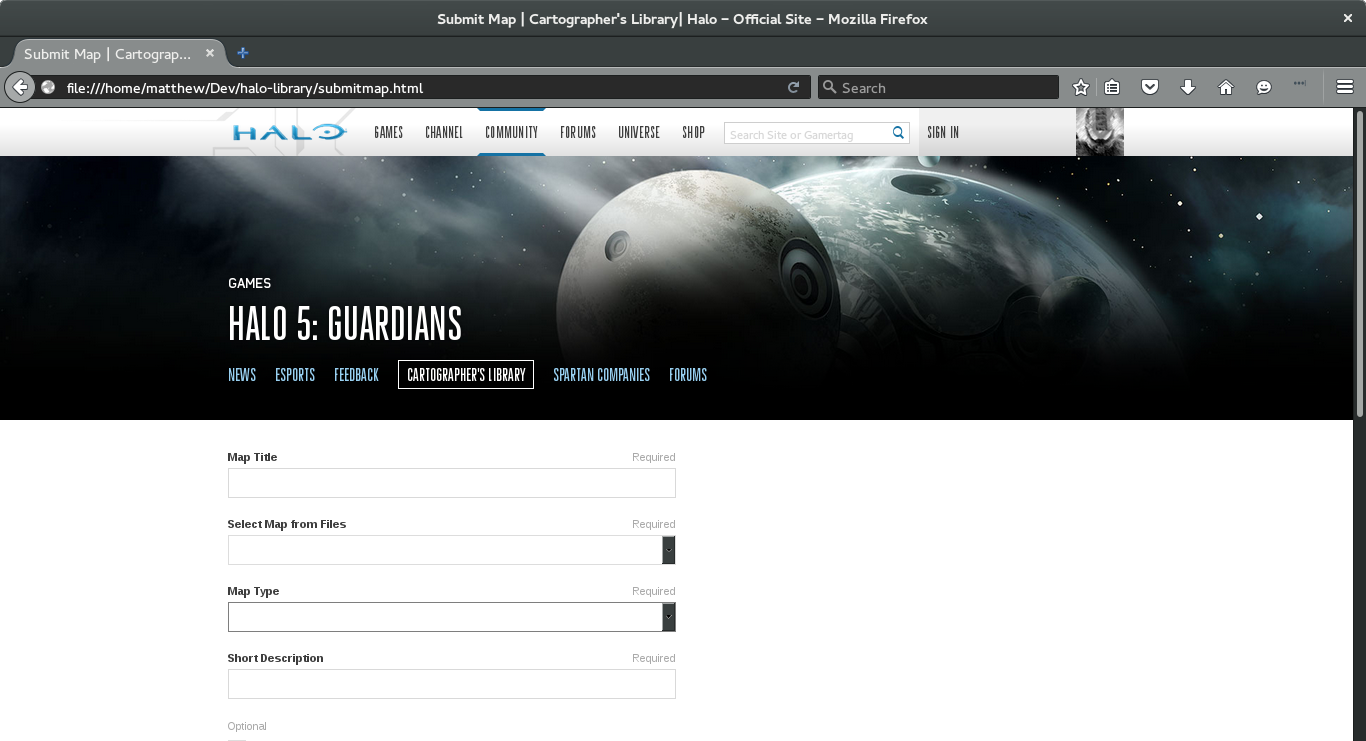Go to the News sub-tab

[242, 375]
